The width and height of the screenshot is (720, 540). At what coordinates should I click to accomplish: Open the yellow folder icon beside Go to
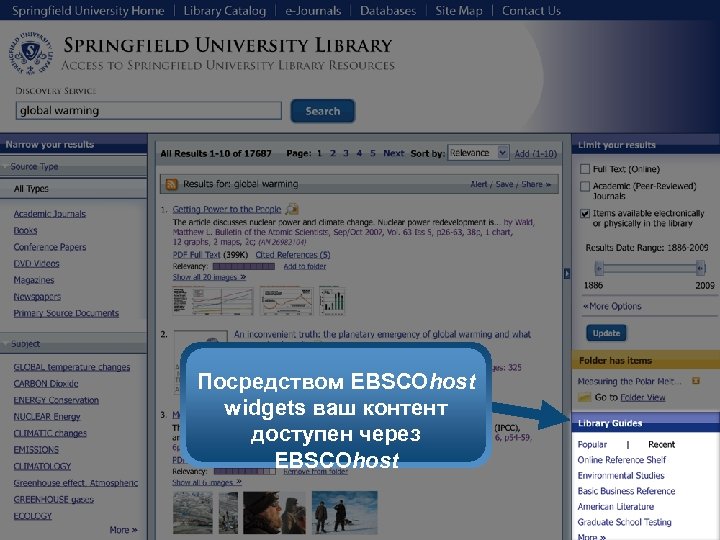tap(584, 397)
